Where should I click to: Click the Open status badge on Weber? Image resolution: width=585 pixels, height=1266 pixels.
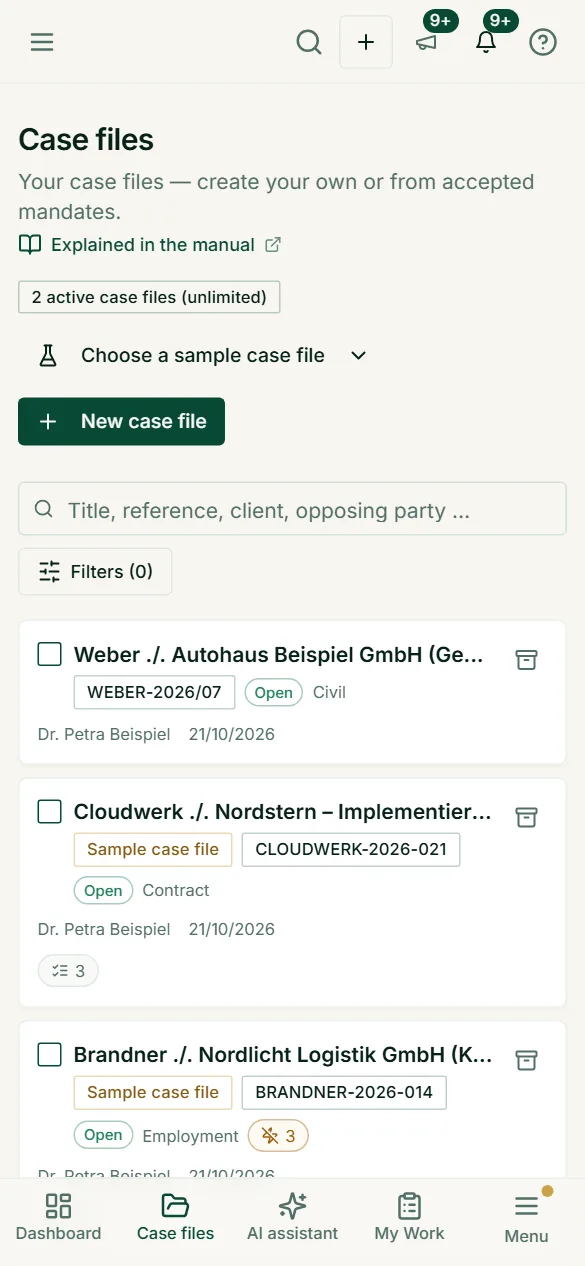pos(273,692)
